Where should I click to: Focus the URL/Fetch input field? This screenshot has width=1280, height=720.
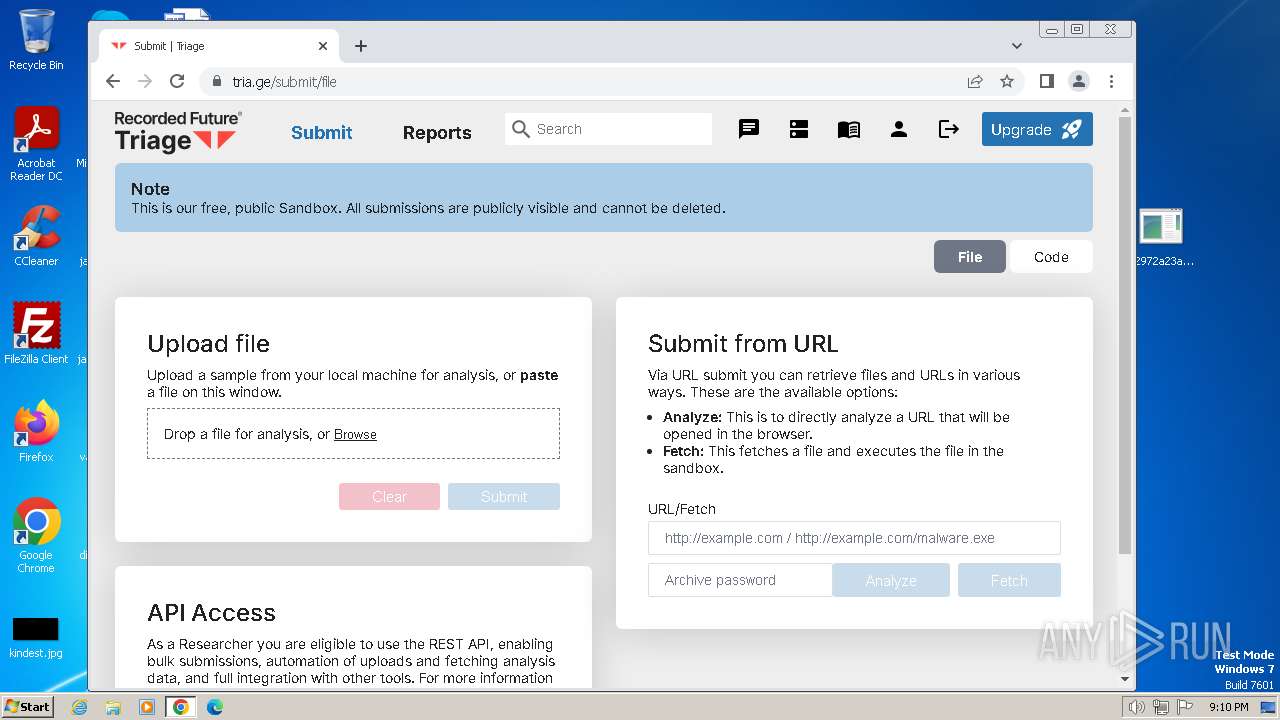pyautogui.click(x=854, y=538)
